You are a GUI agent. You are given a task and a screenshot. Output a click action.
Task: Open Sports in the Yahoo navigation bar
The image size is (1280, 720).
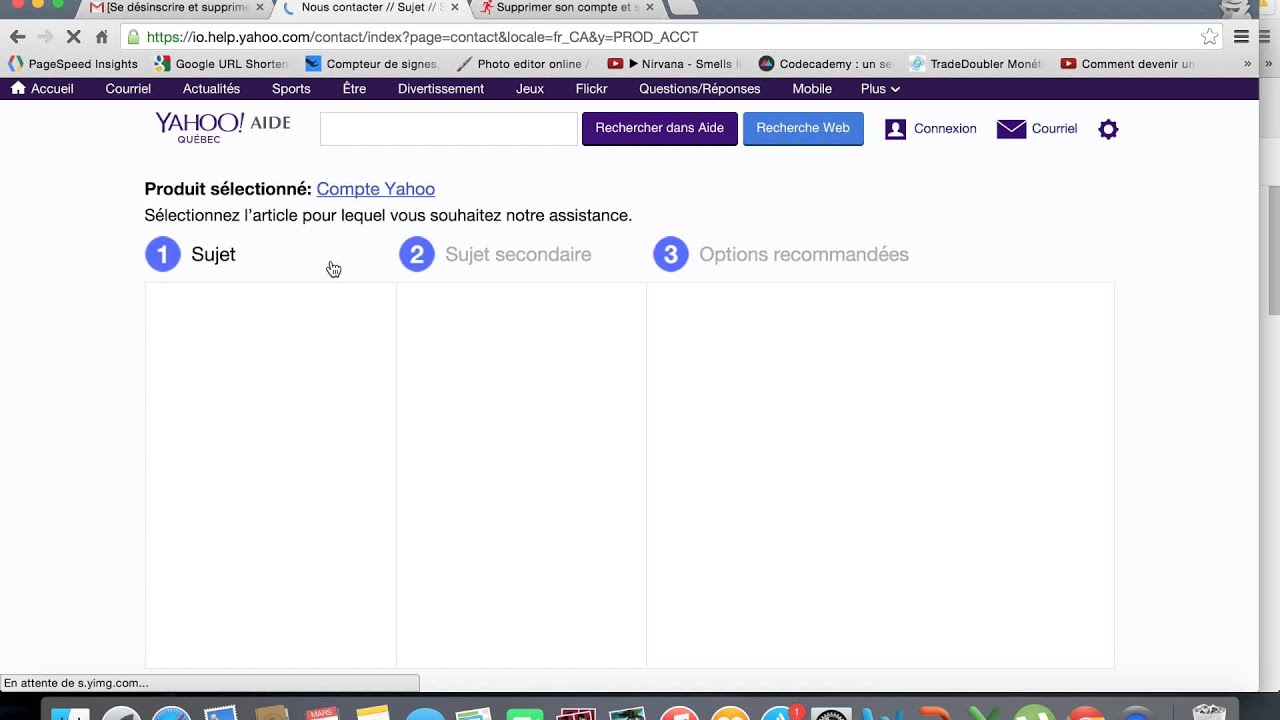coord(291,89)
